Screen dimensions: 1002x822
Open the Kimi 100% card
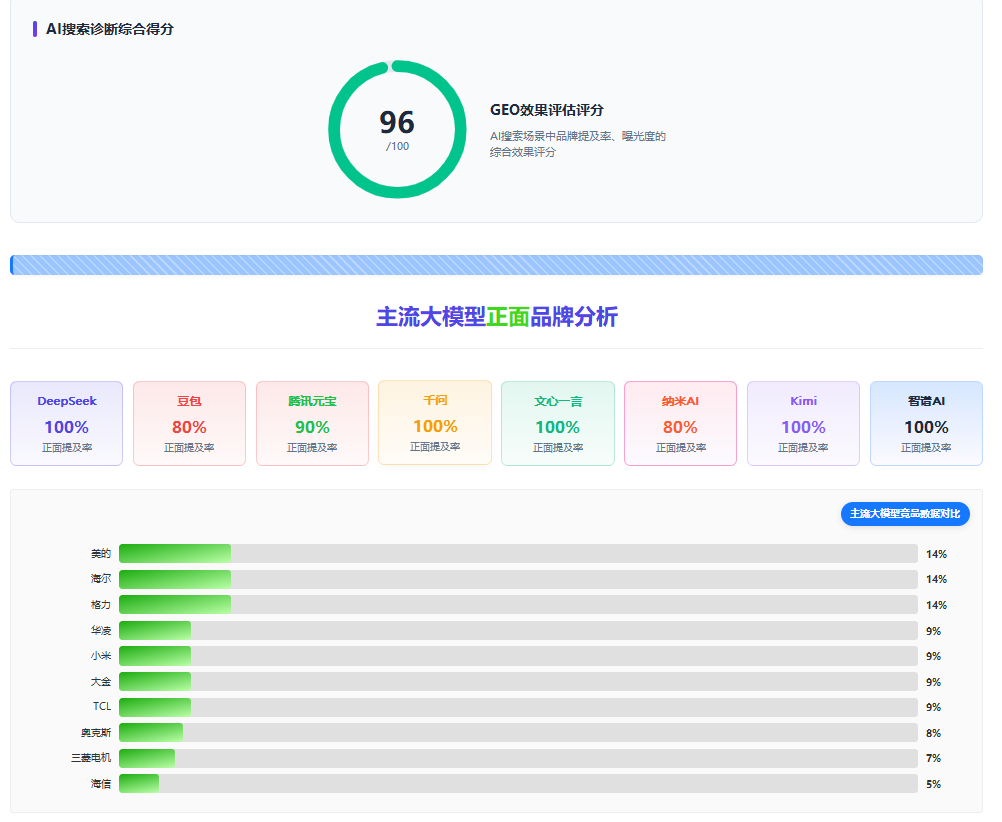(803, 423)
